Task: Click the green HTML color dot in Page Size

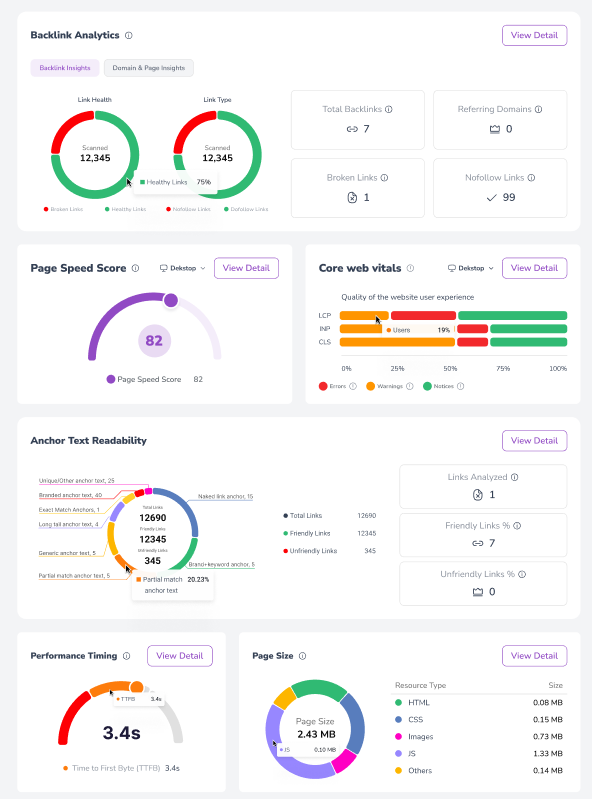Action: pos(398,702)
